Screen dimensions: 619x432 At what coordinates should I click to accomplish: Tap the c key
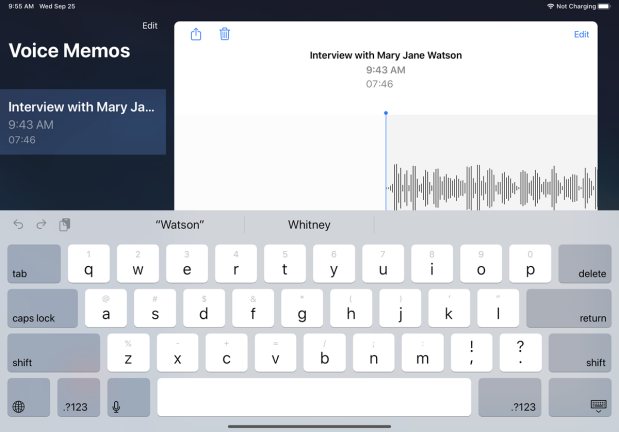click(226, 353)
